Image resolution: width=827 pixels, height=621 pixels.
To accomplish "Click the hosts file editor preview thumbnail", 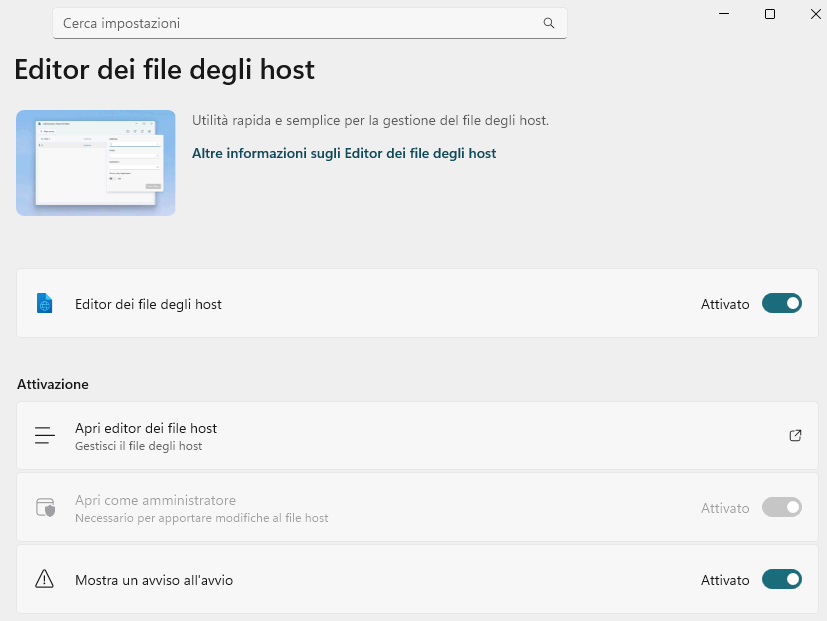I will pyautogui.click(x=95, y=163).
